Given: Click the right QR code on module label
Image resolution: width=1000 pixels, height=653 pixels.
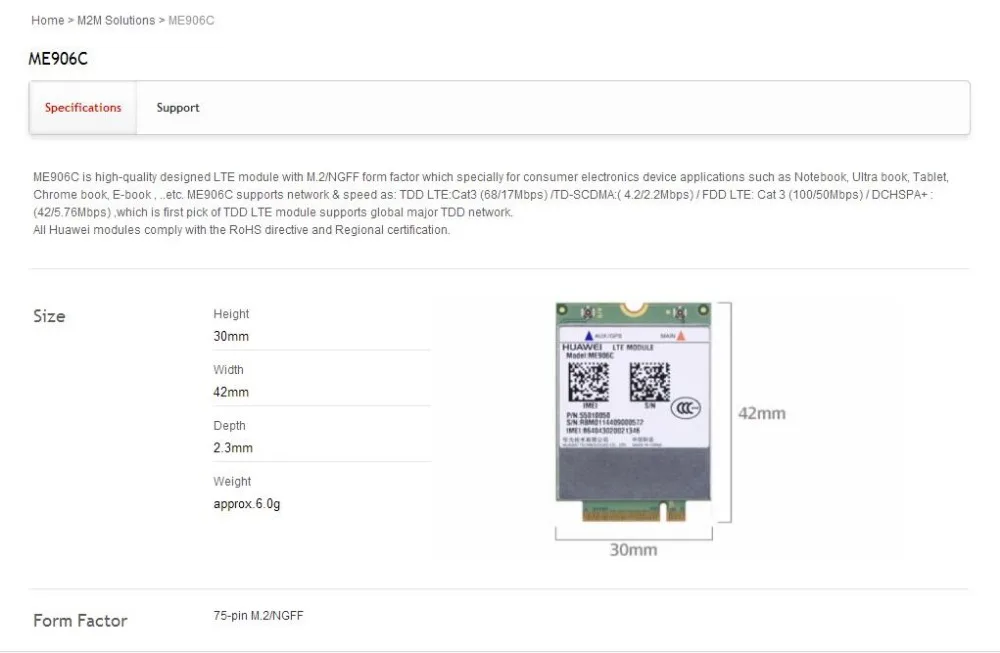Looking at the screenshot, I should pos(649,382).
